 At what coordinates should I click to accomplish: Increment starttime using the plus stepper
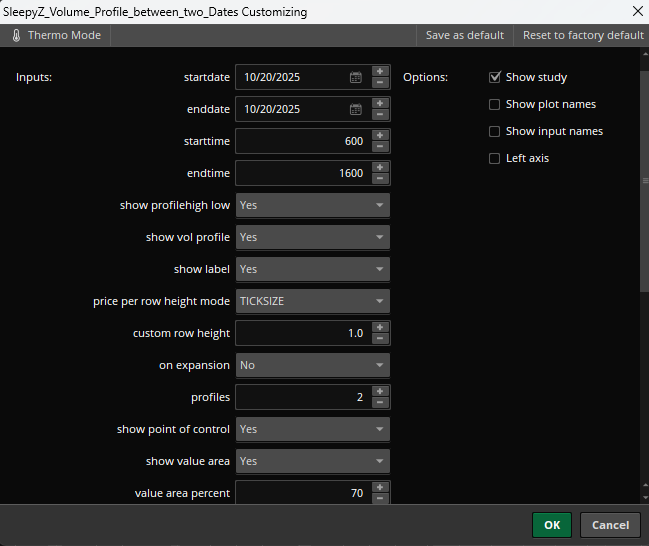tap(380, 135)
